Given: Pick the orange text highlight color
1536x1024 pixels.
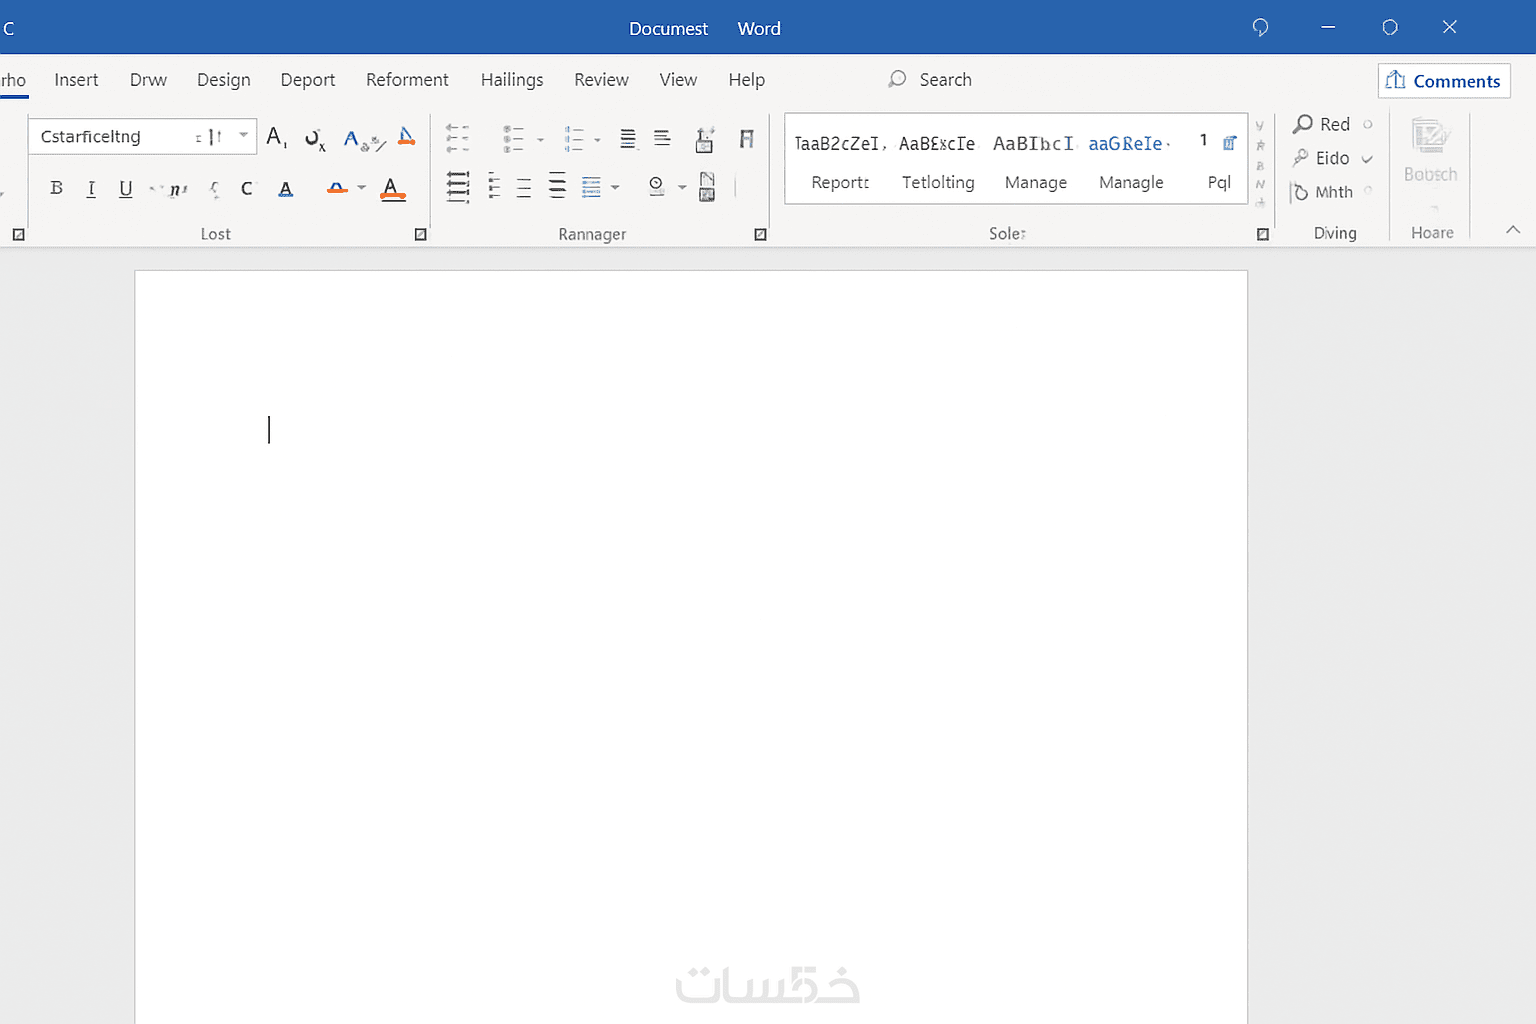Looking at the screenshot, I should [x=337, y=188].
